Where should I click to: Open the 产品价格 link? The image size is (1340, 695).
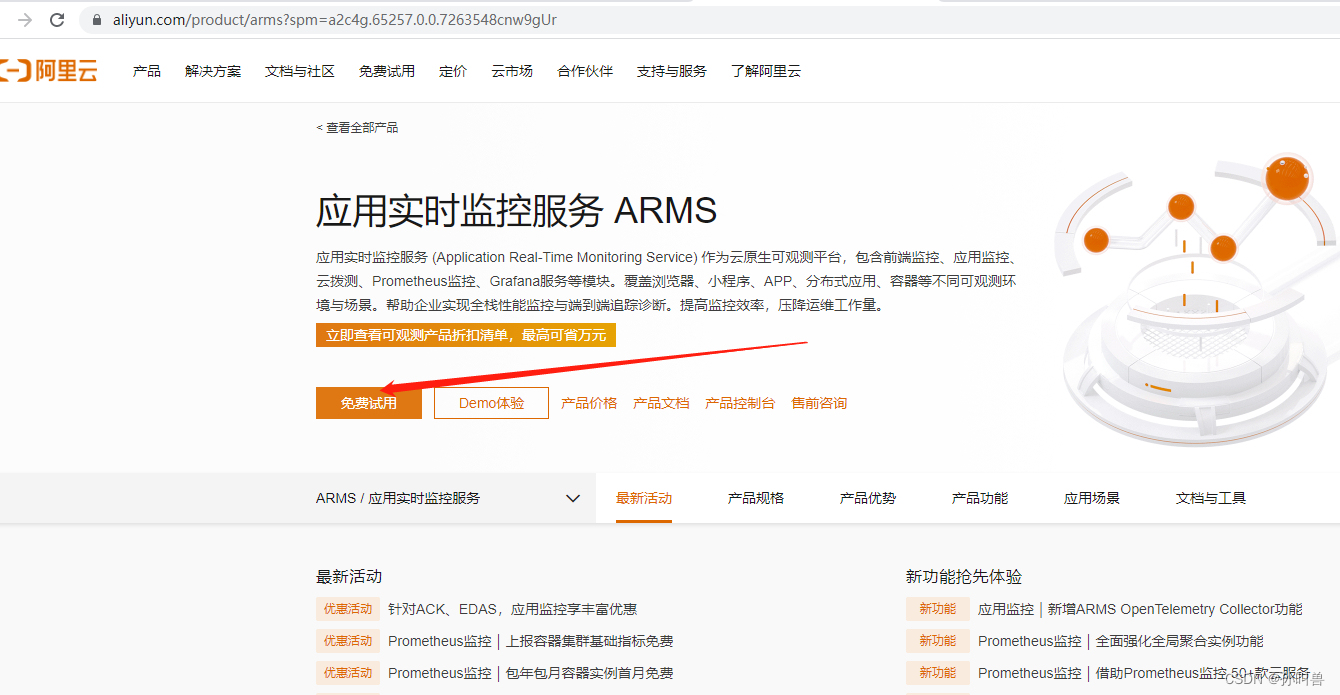(x=589, y=403)
